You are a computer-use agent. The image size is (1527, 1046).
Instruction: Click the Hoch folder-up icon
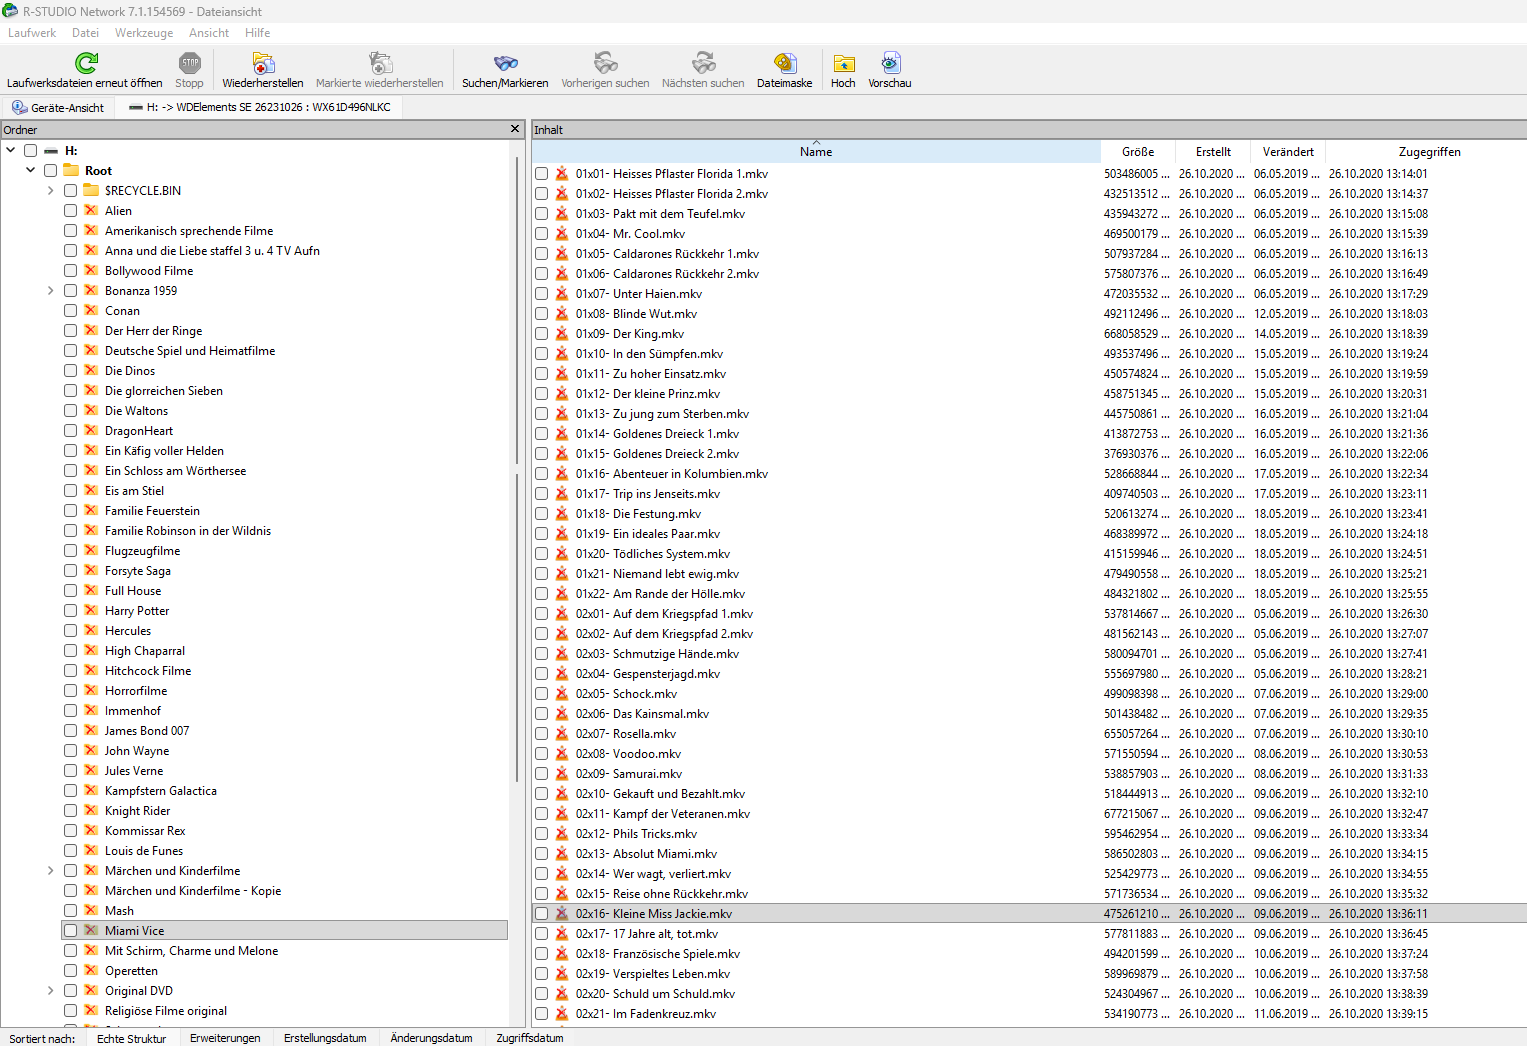coord(843,63)
